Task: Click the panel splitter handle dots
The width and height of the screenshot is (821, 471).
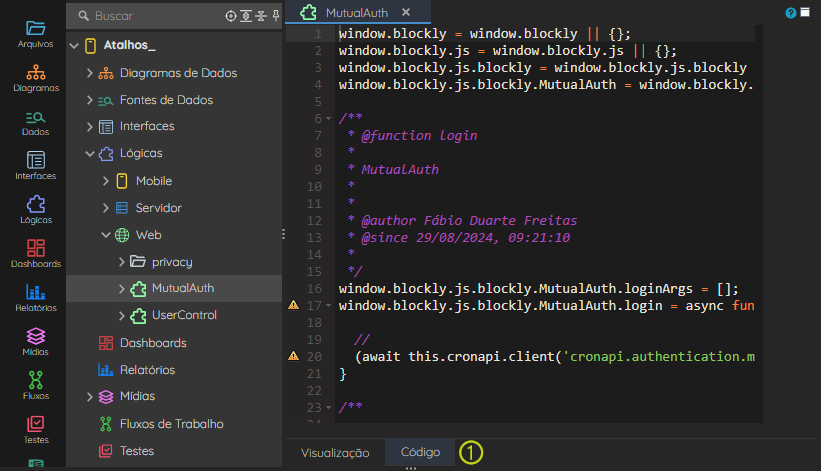Action: (284, 234)
